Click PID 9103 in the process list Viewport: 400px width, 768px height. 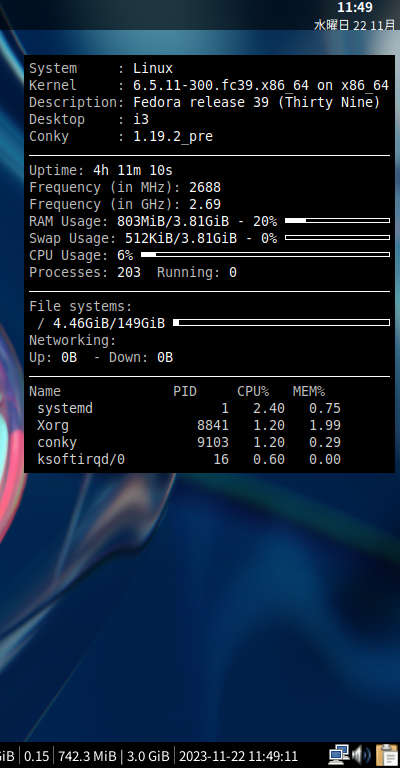213,442
